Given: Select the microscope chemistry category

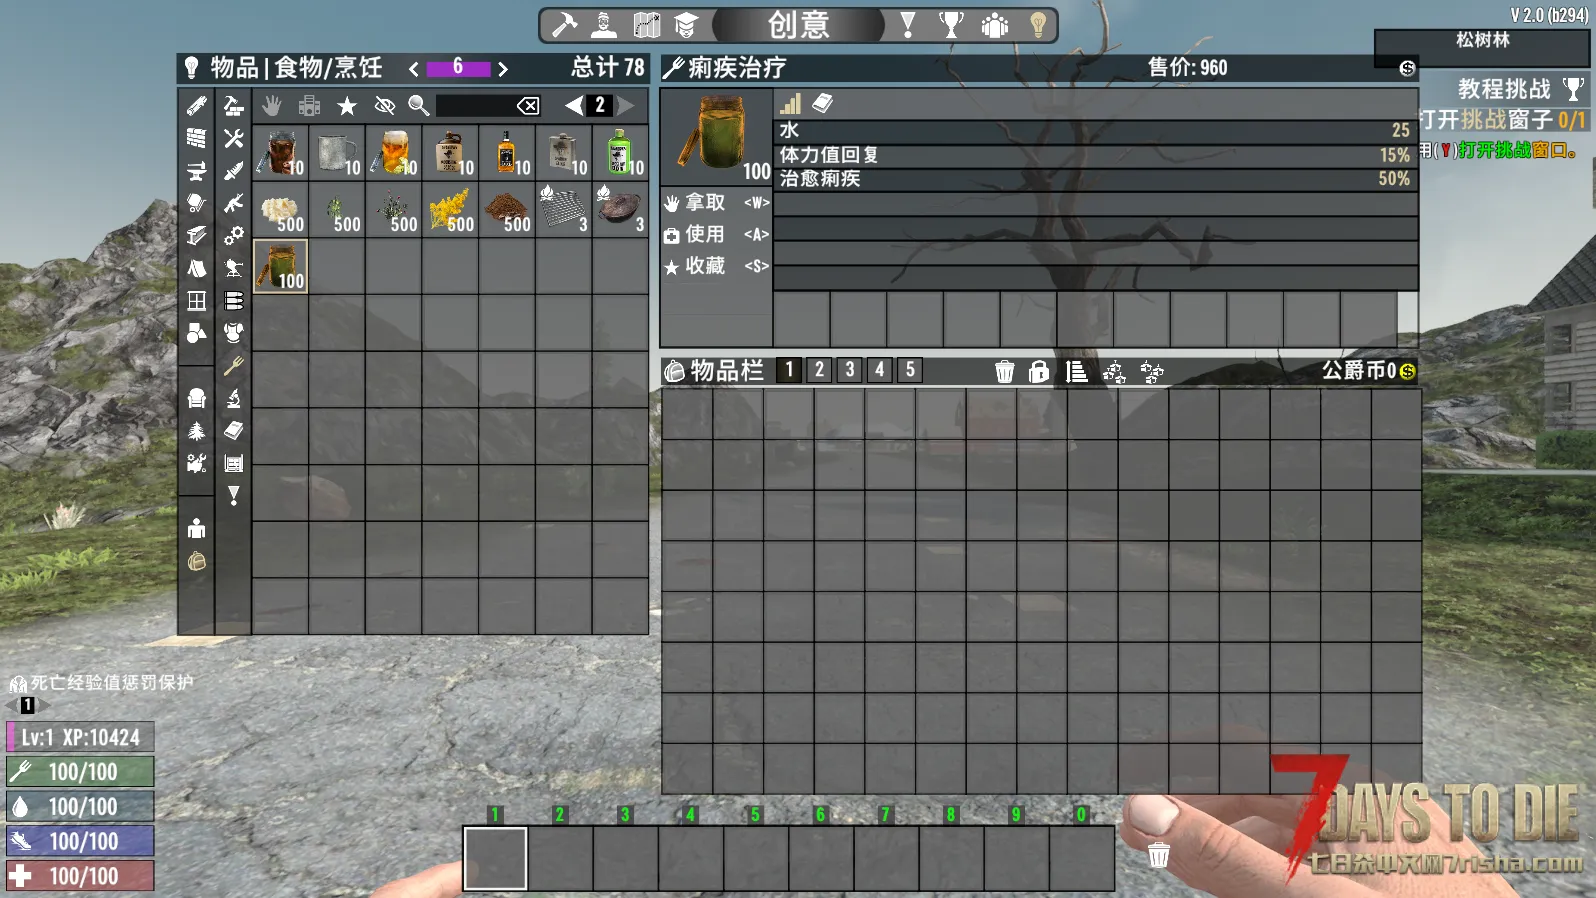Looking at the screenshot, I should coord(234,398).
